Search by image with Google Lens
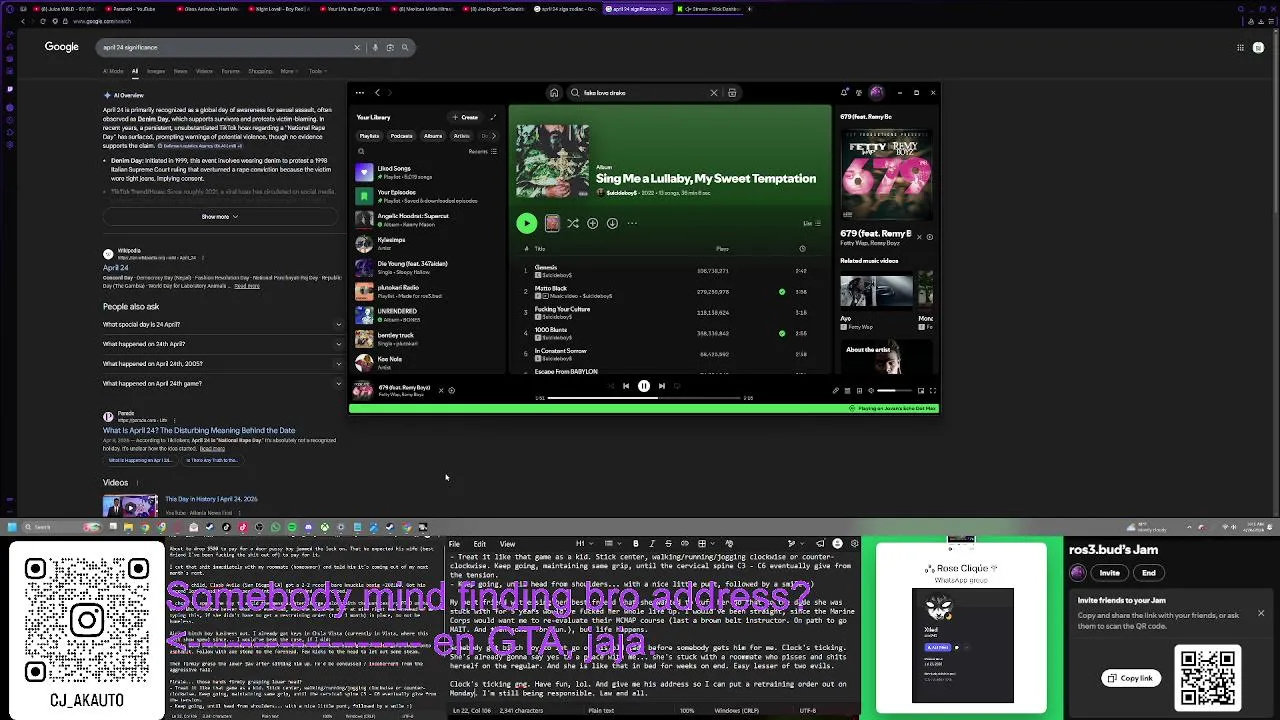Viewport: 1280px width, 720px height. [390, 47]
